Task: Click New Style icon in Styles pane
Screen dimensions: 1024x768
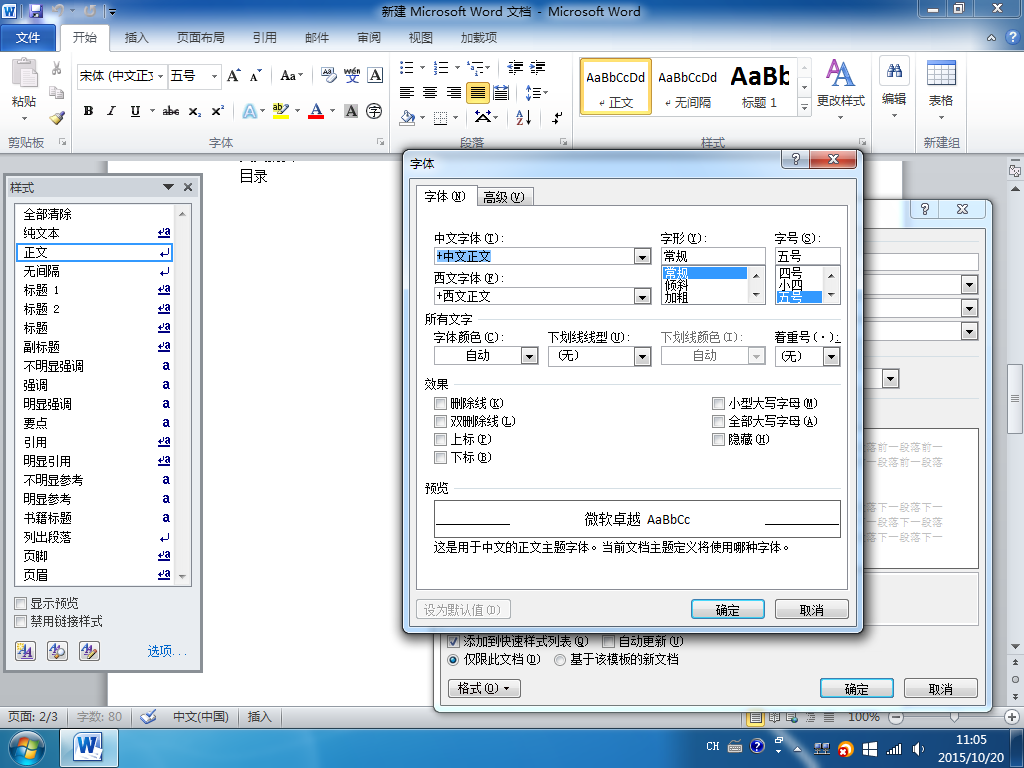Action: 25,650
